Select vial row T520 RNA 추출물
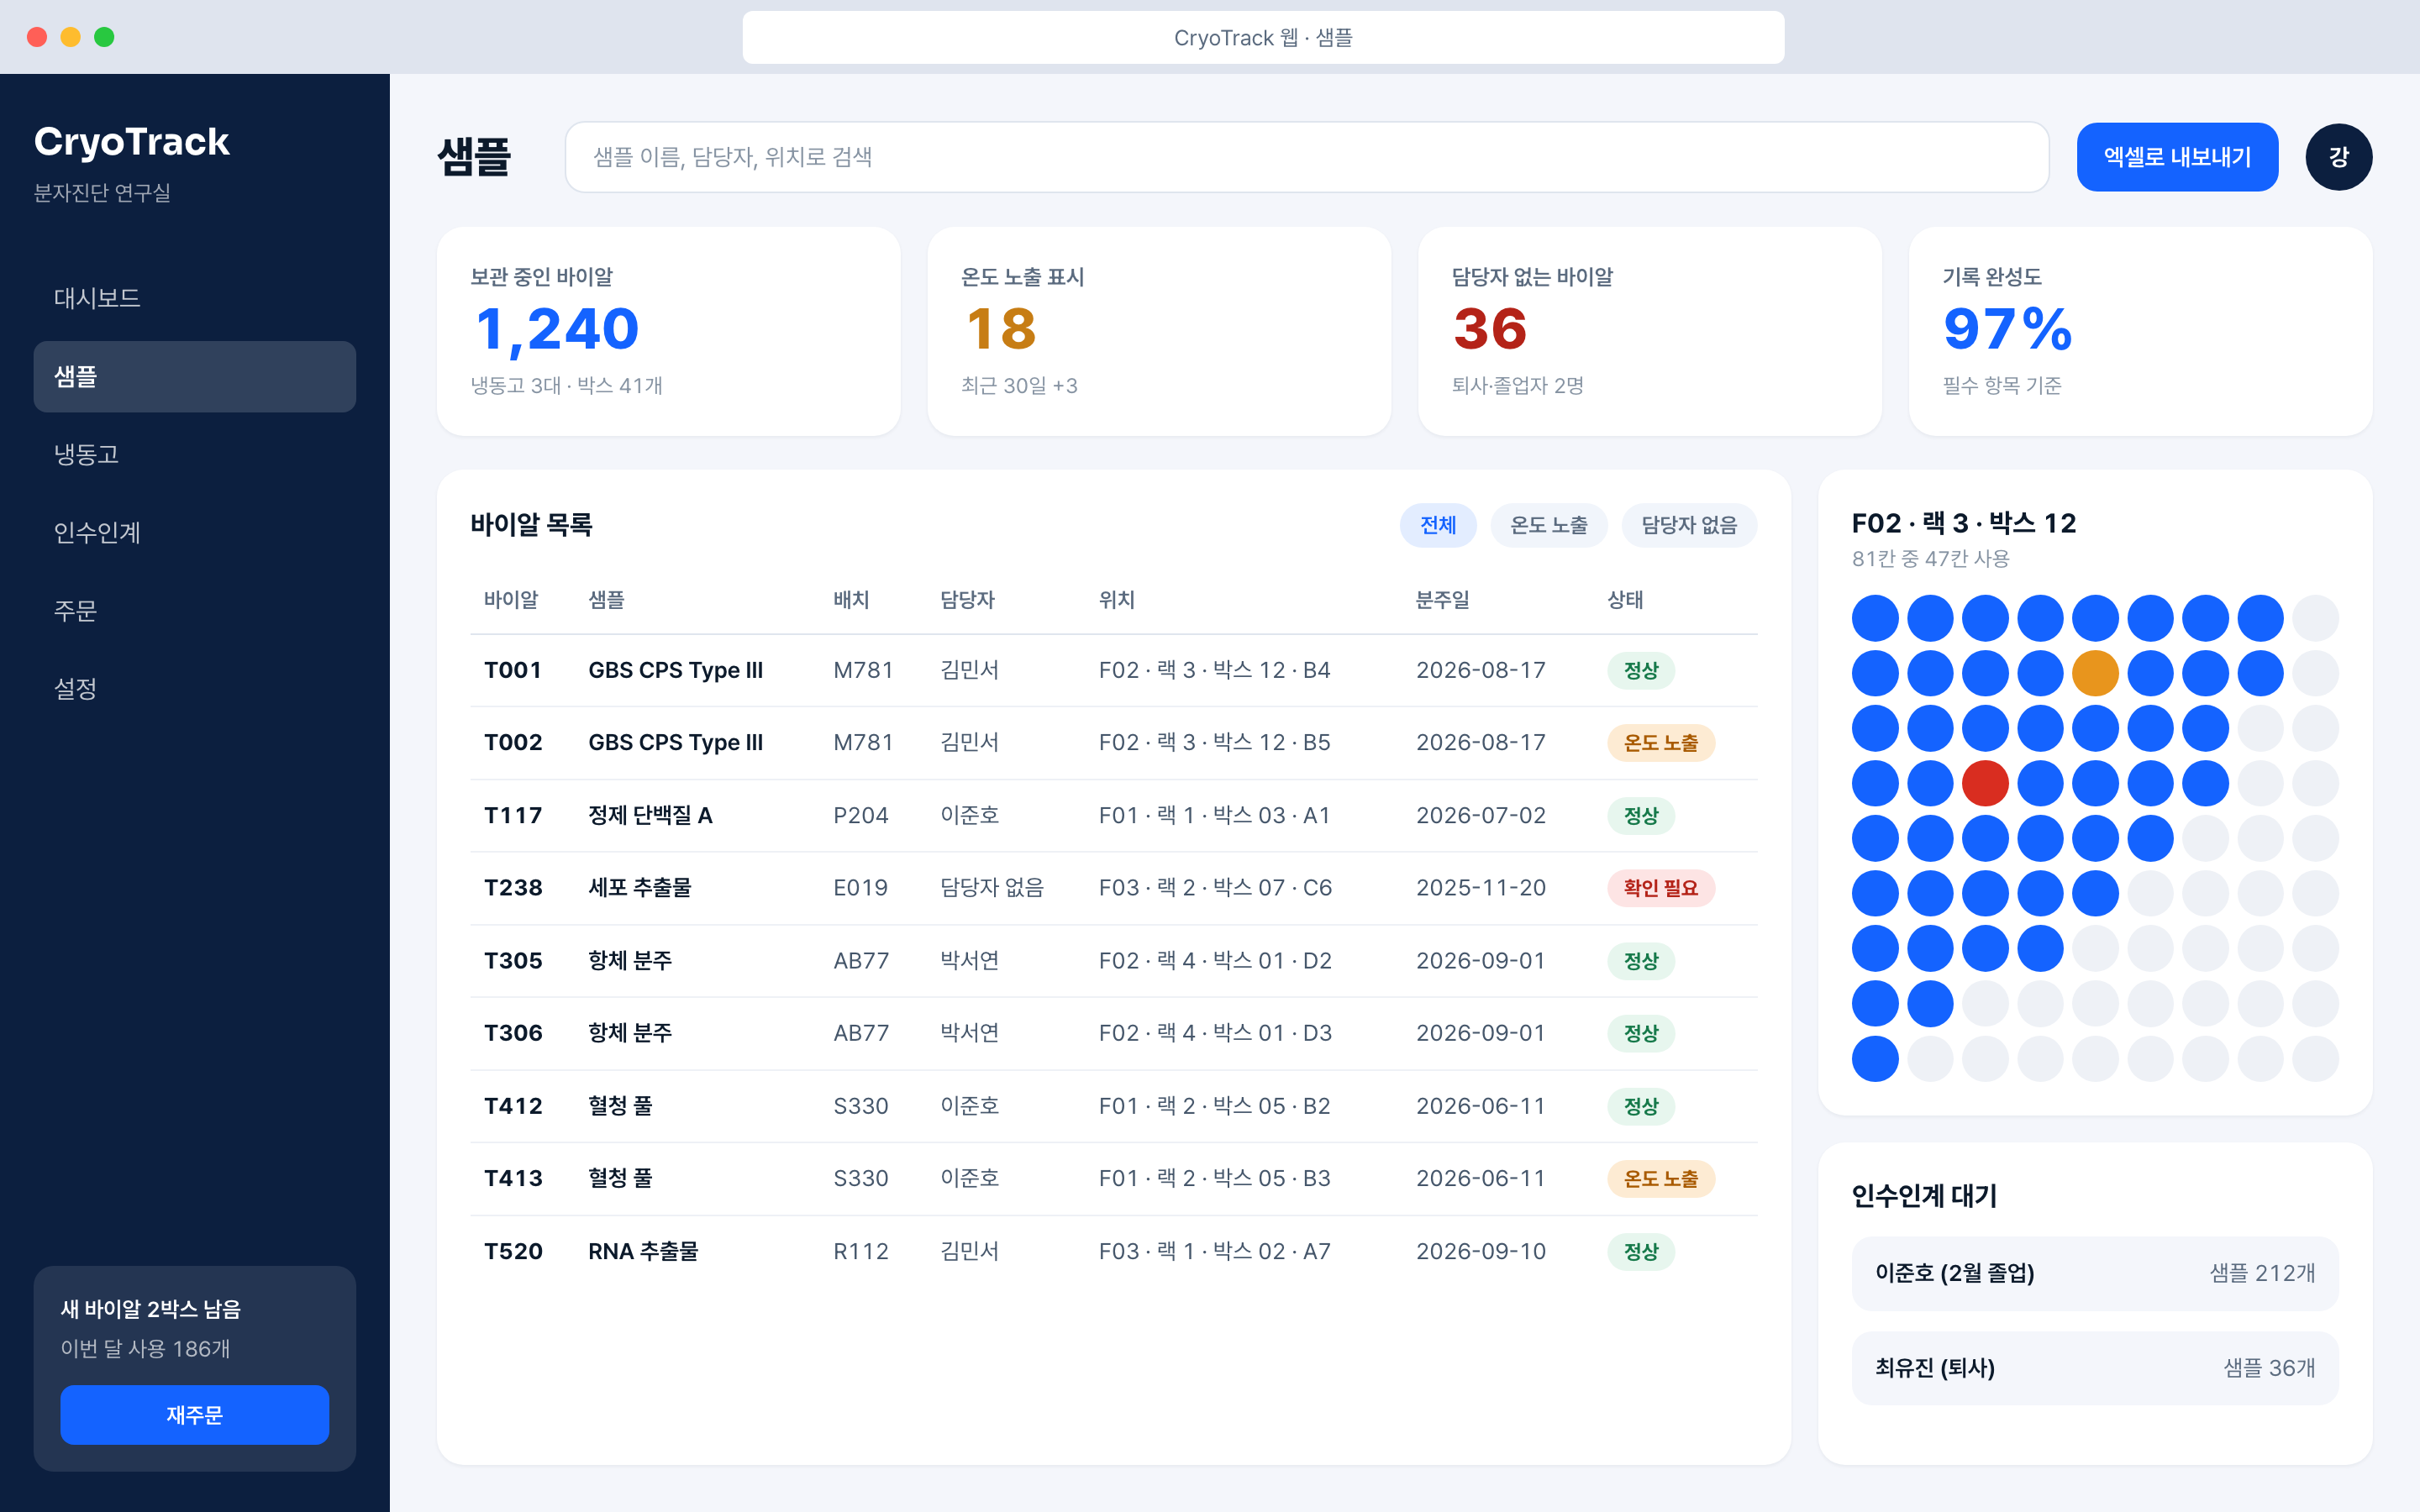Image resolution: width=2420 pixels, height=1512 pixels. (1113, 1251)
